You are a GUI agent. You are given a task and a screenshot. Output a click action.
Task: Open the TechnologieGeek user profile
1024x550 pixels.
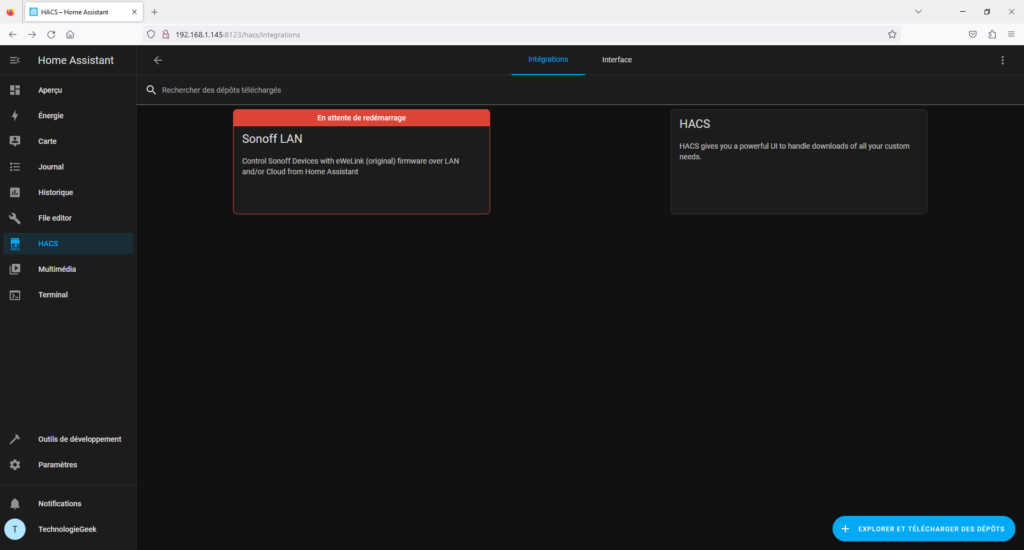(66, 529)
